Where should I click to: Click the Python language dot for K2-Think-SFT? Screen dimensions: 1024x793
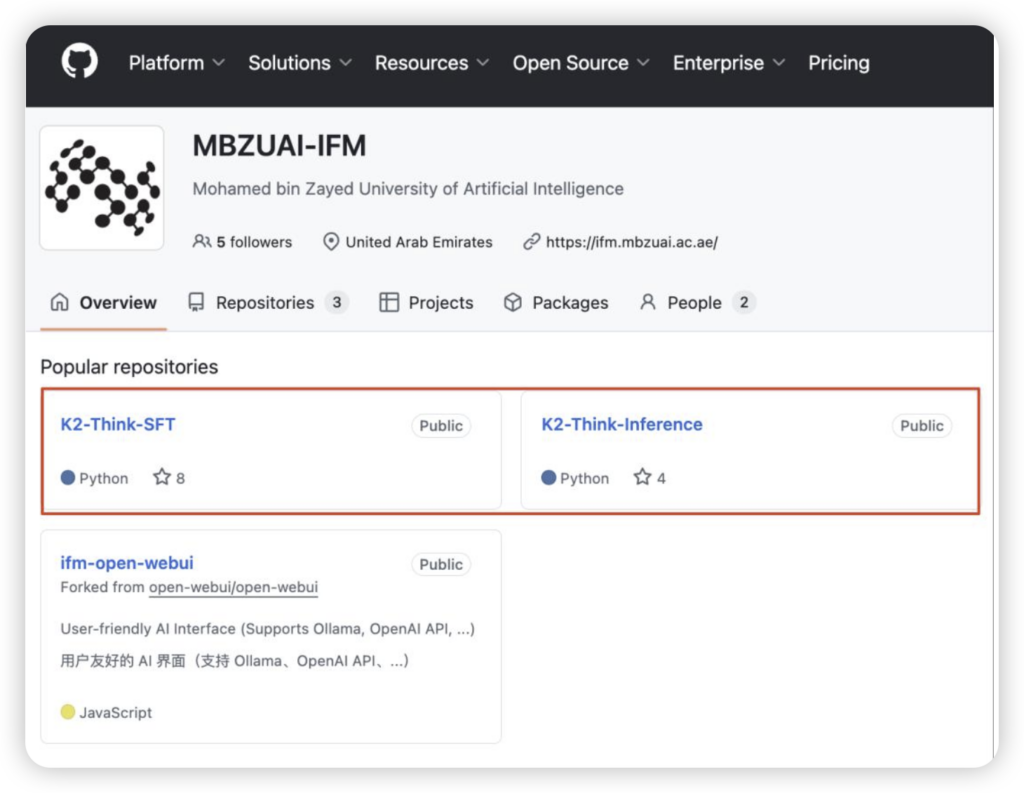[x=67, y=477]
